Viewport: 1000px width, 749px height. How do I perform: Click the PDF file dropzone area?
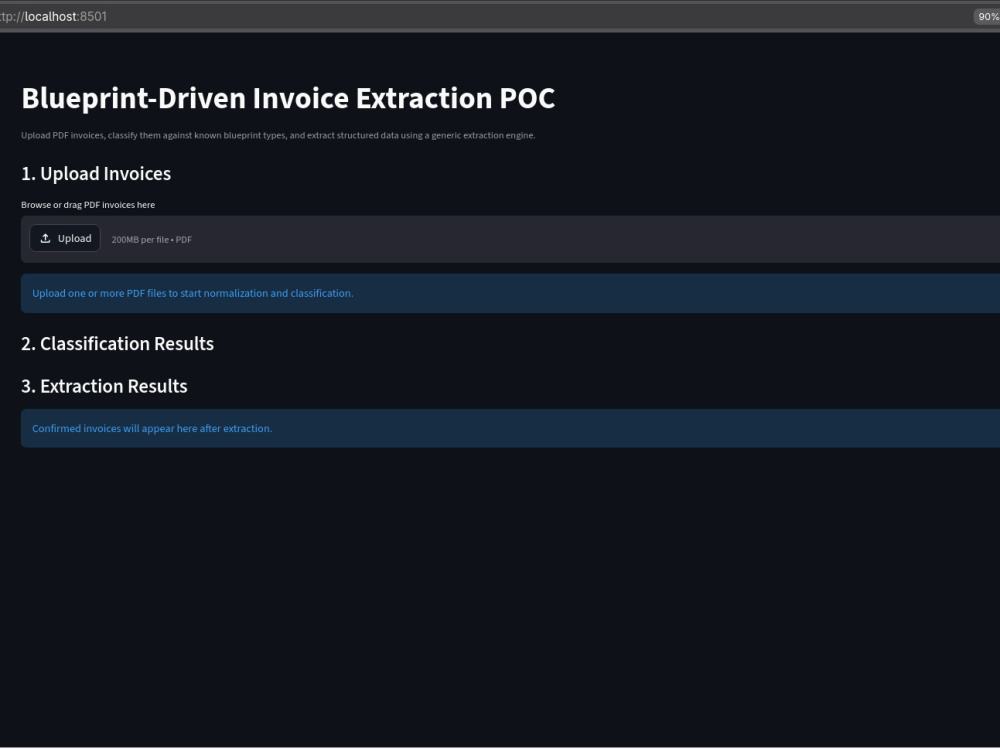click(x=510, y=239)
